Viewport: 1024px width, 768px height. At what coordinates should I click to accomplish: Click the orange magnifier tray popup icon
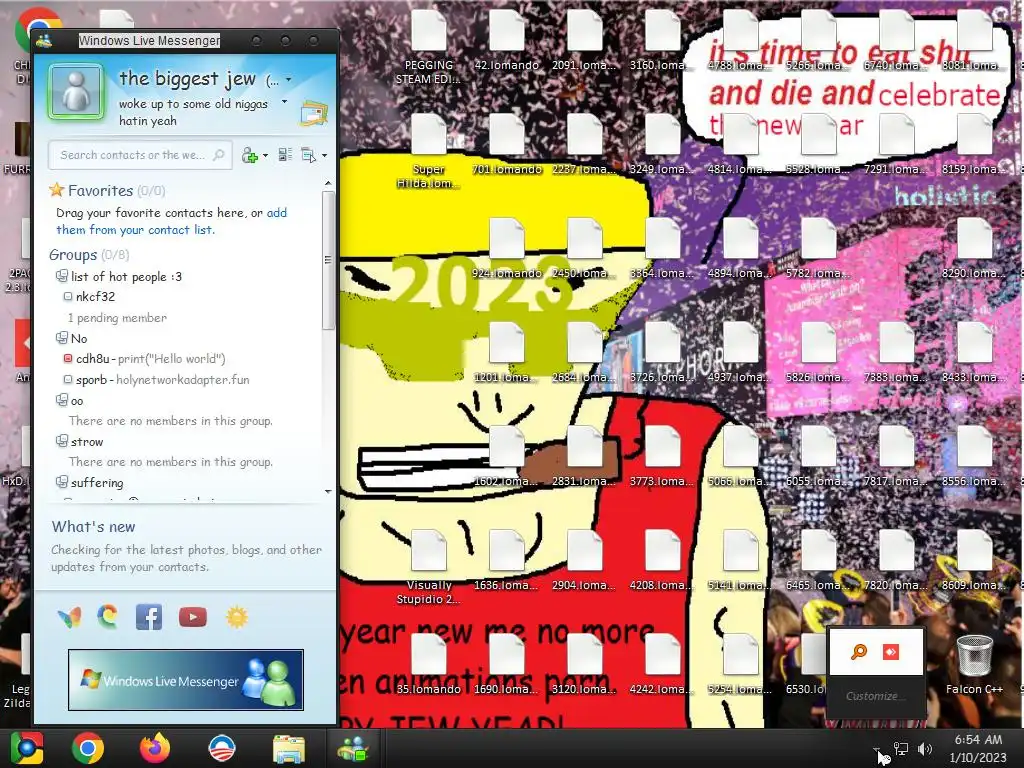(x=858, y=652)
